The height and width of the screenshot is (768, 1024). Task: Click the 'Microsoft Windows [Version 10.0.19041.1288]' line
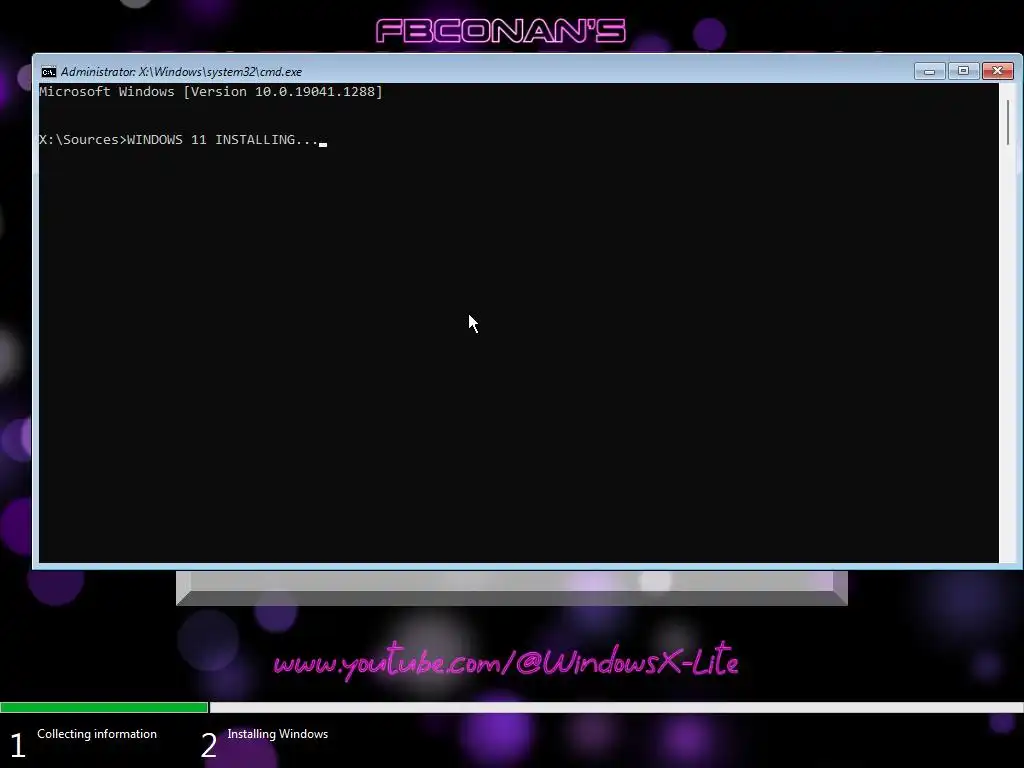(x=211, y=92)
